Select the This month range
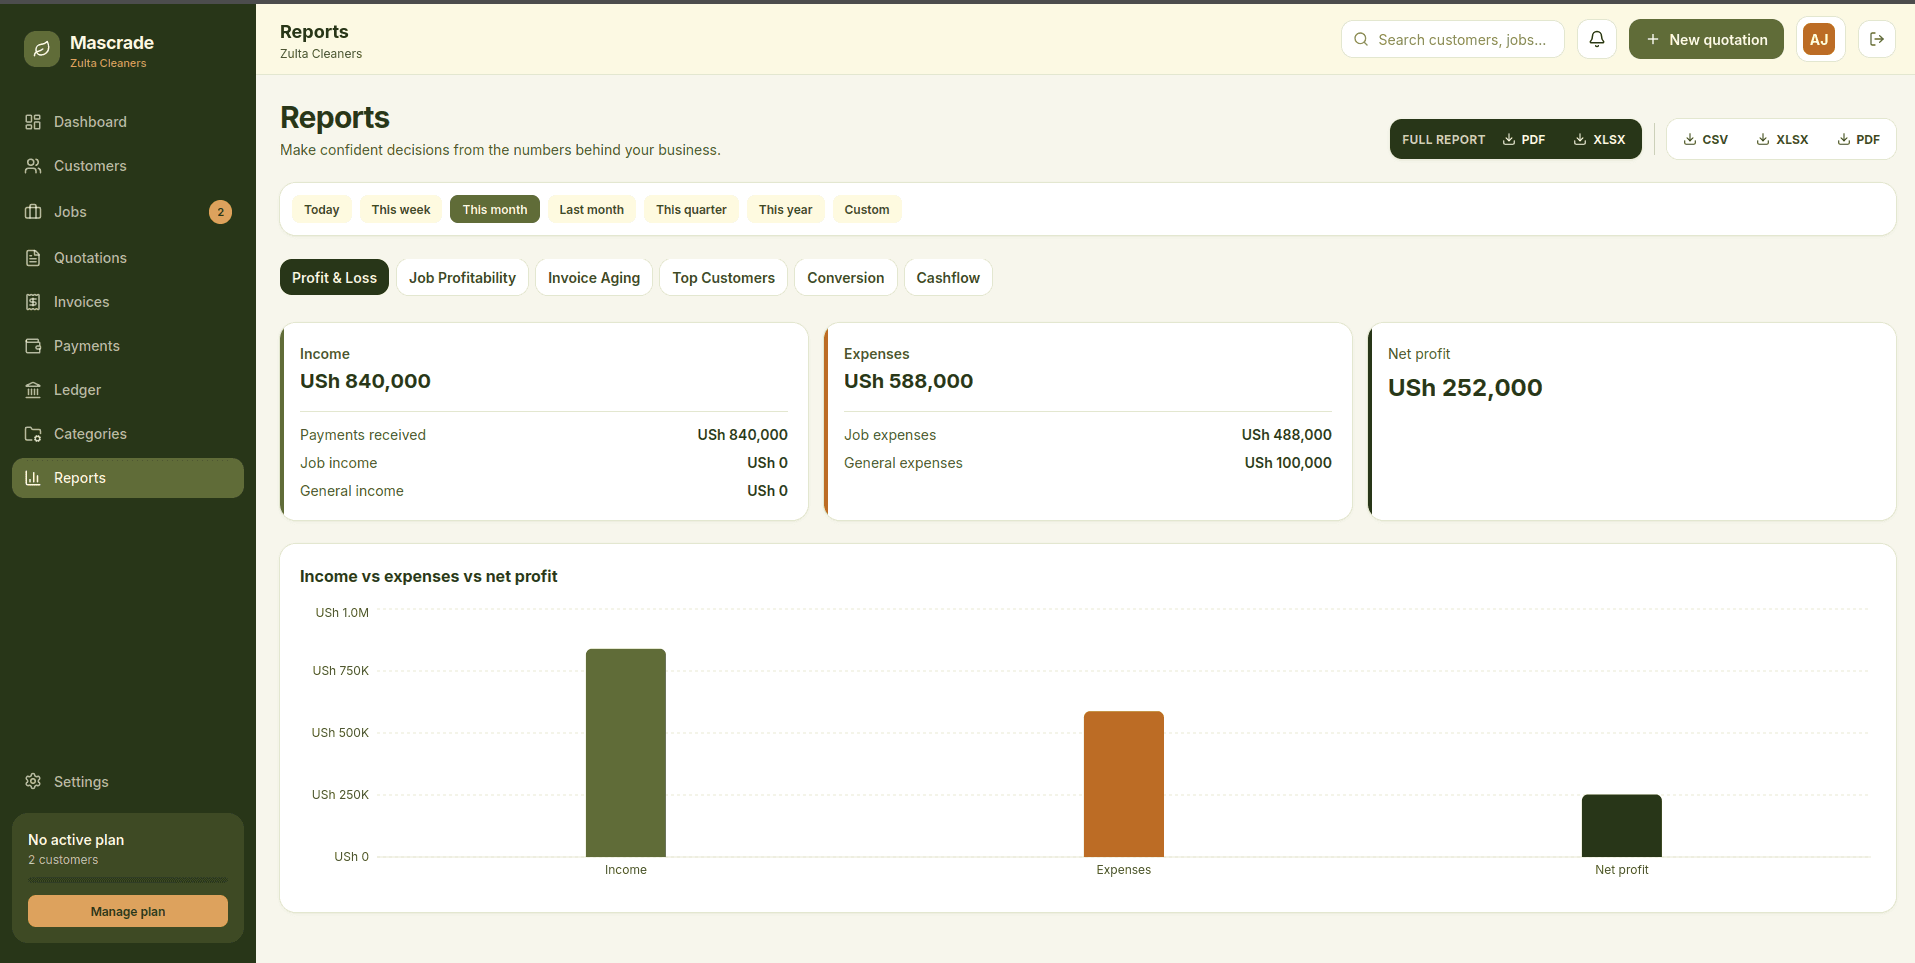 495,209
